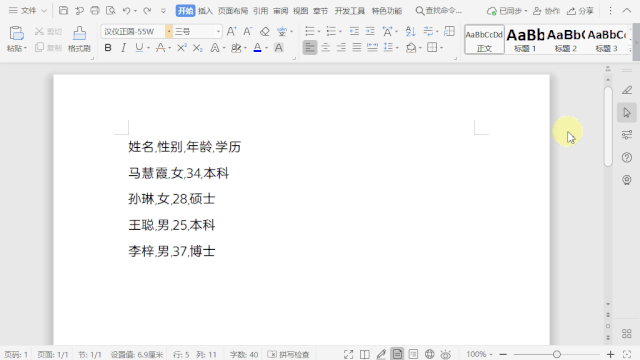Toggle italic formatting
640x360 pixels.
123,48
